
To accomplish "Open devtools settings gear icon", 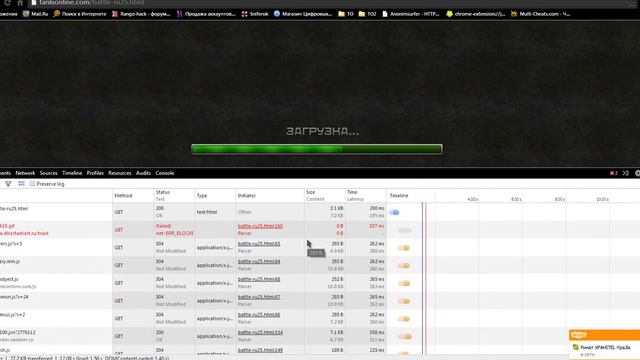I will 637,173.
